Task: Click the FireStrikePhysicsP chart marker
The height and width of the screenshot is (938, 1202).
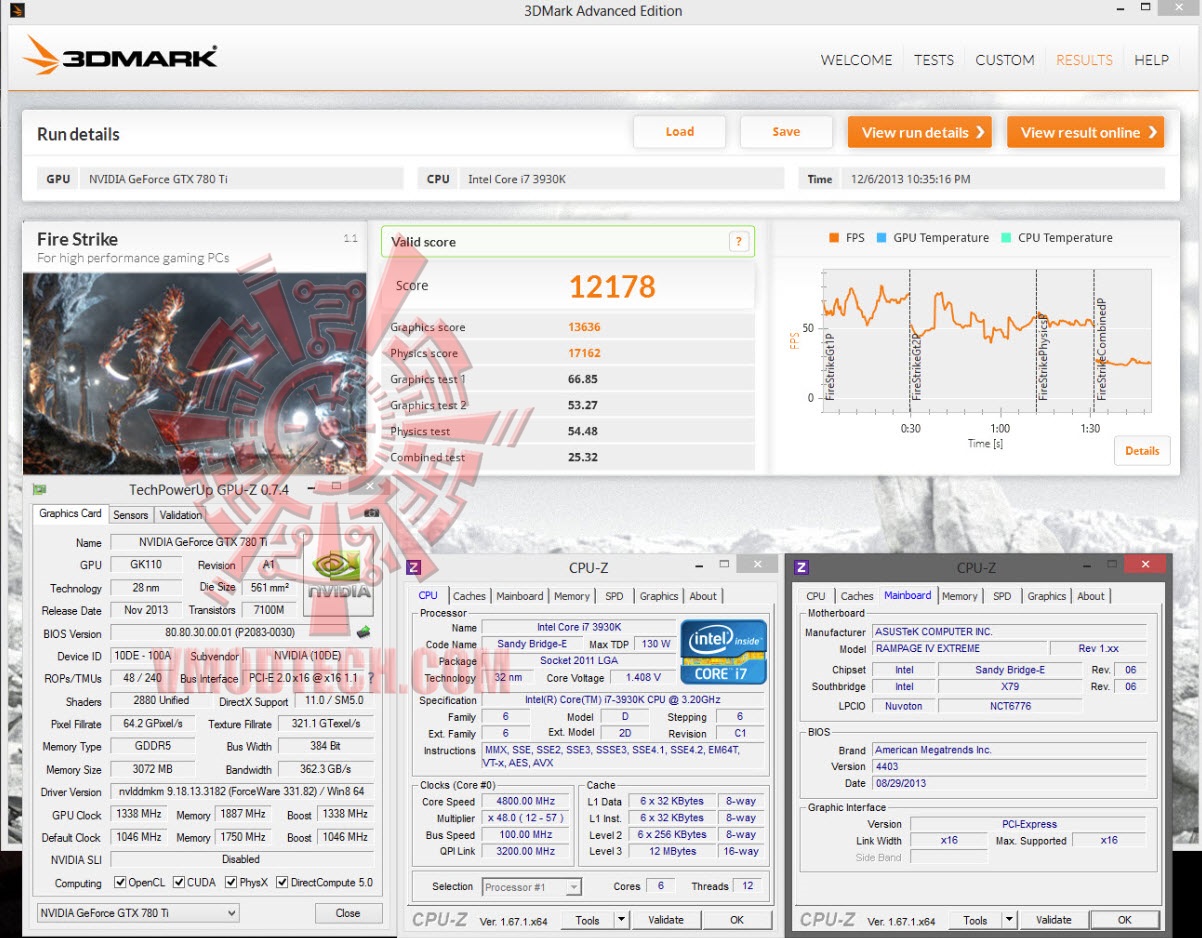Action: [1042, 357]
